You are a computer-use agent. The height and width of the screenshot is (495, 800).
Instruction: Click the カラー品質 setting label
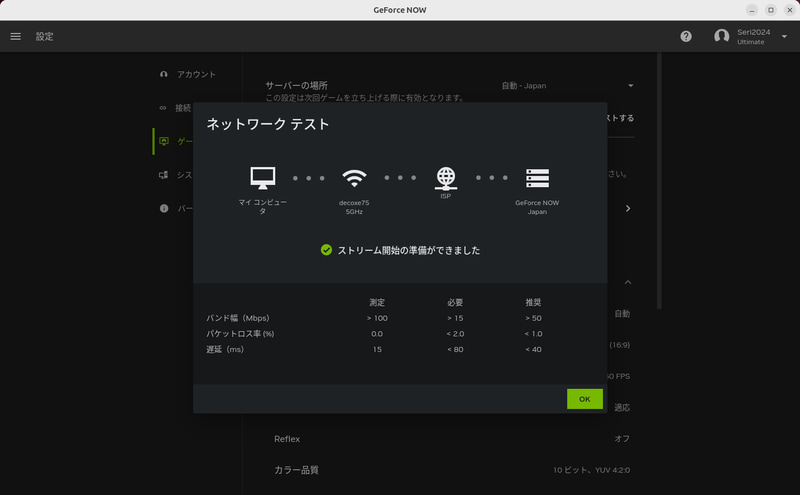[x=296, y=470]
